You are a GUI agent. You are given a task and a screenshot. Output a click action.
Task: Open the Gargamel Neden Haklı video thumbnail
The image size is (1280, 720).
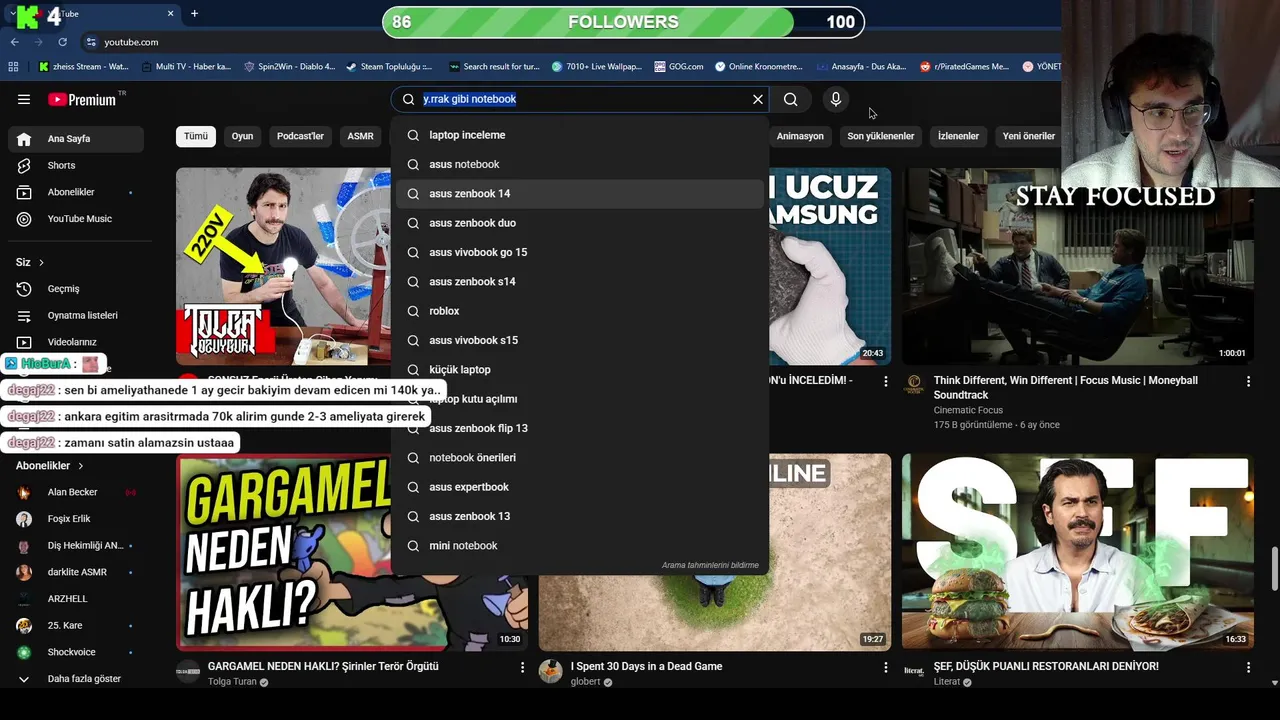pyautogui.click(x=352, y=552)
